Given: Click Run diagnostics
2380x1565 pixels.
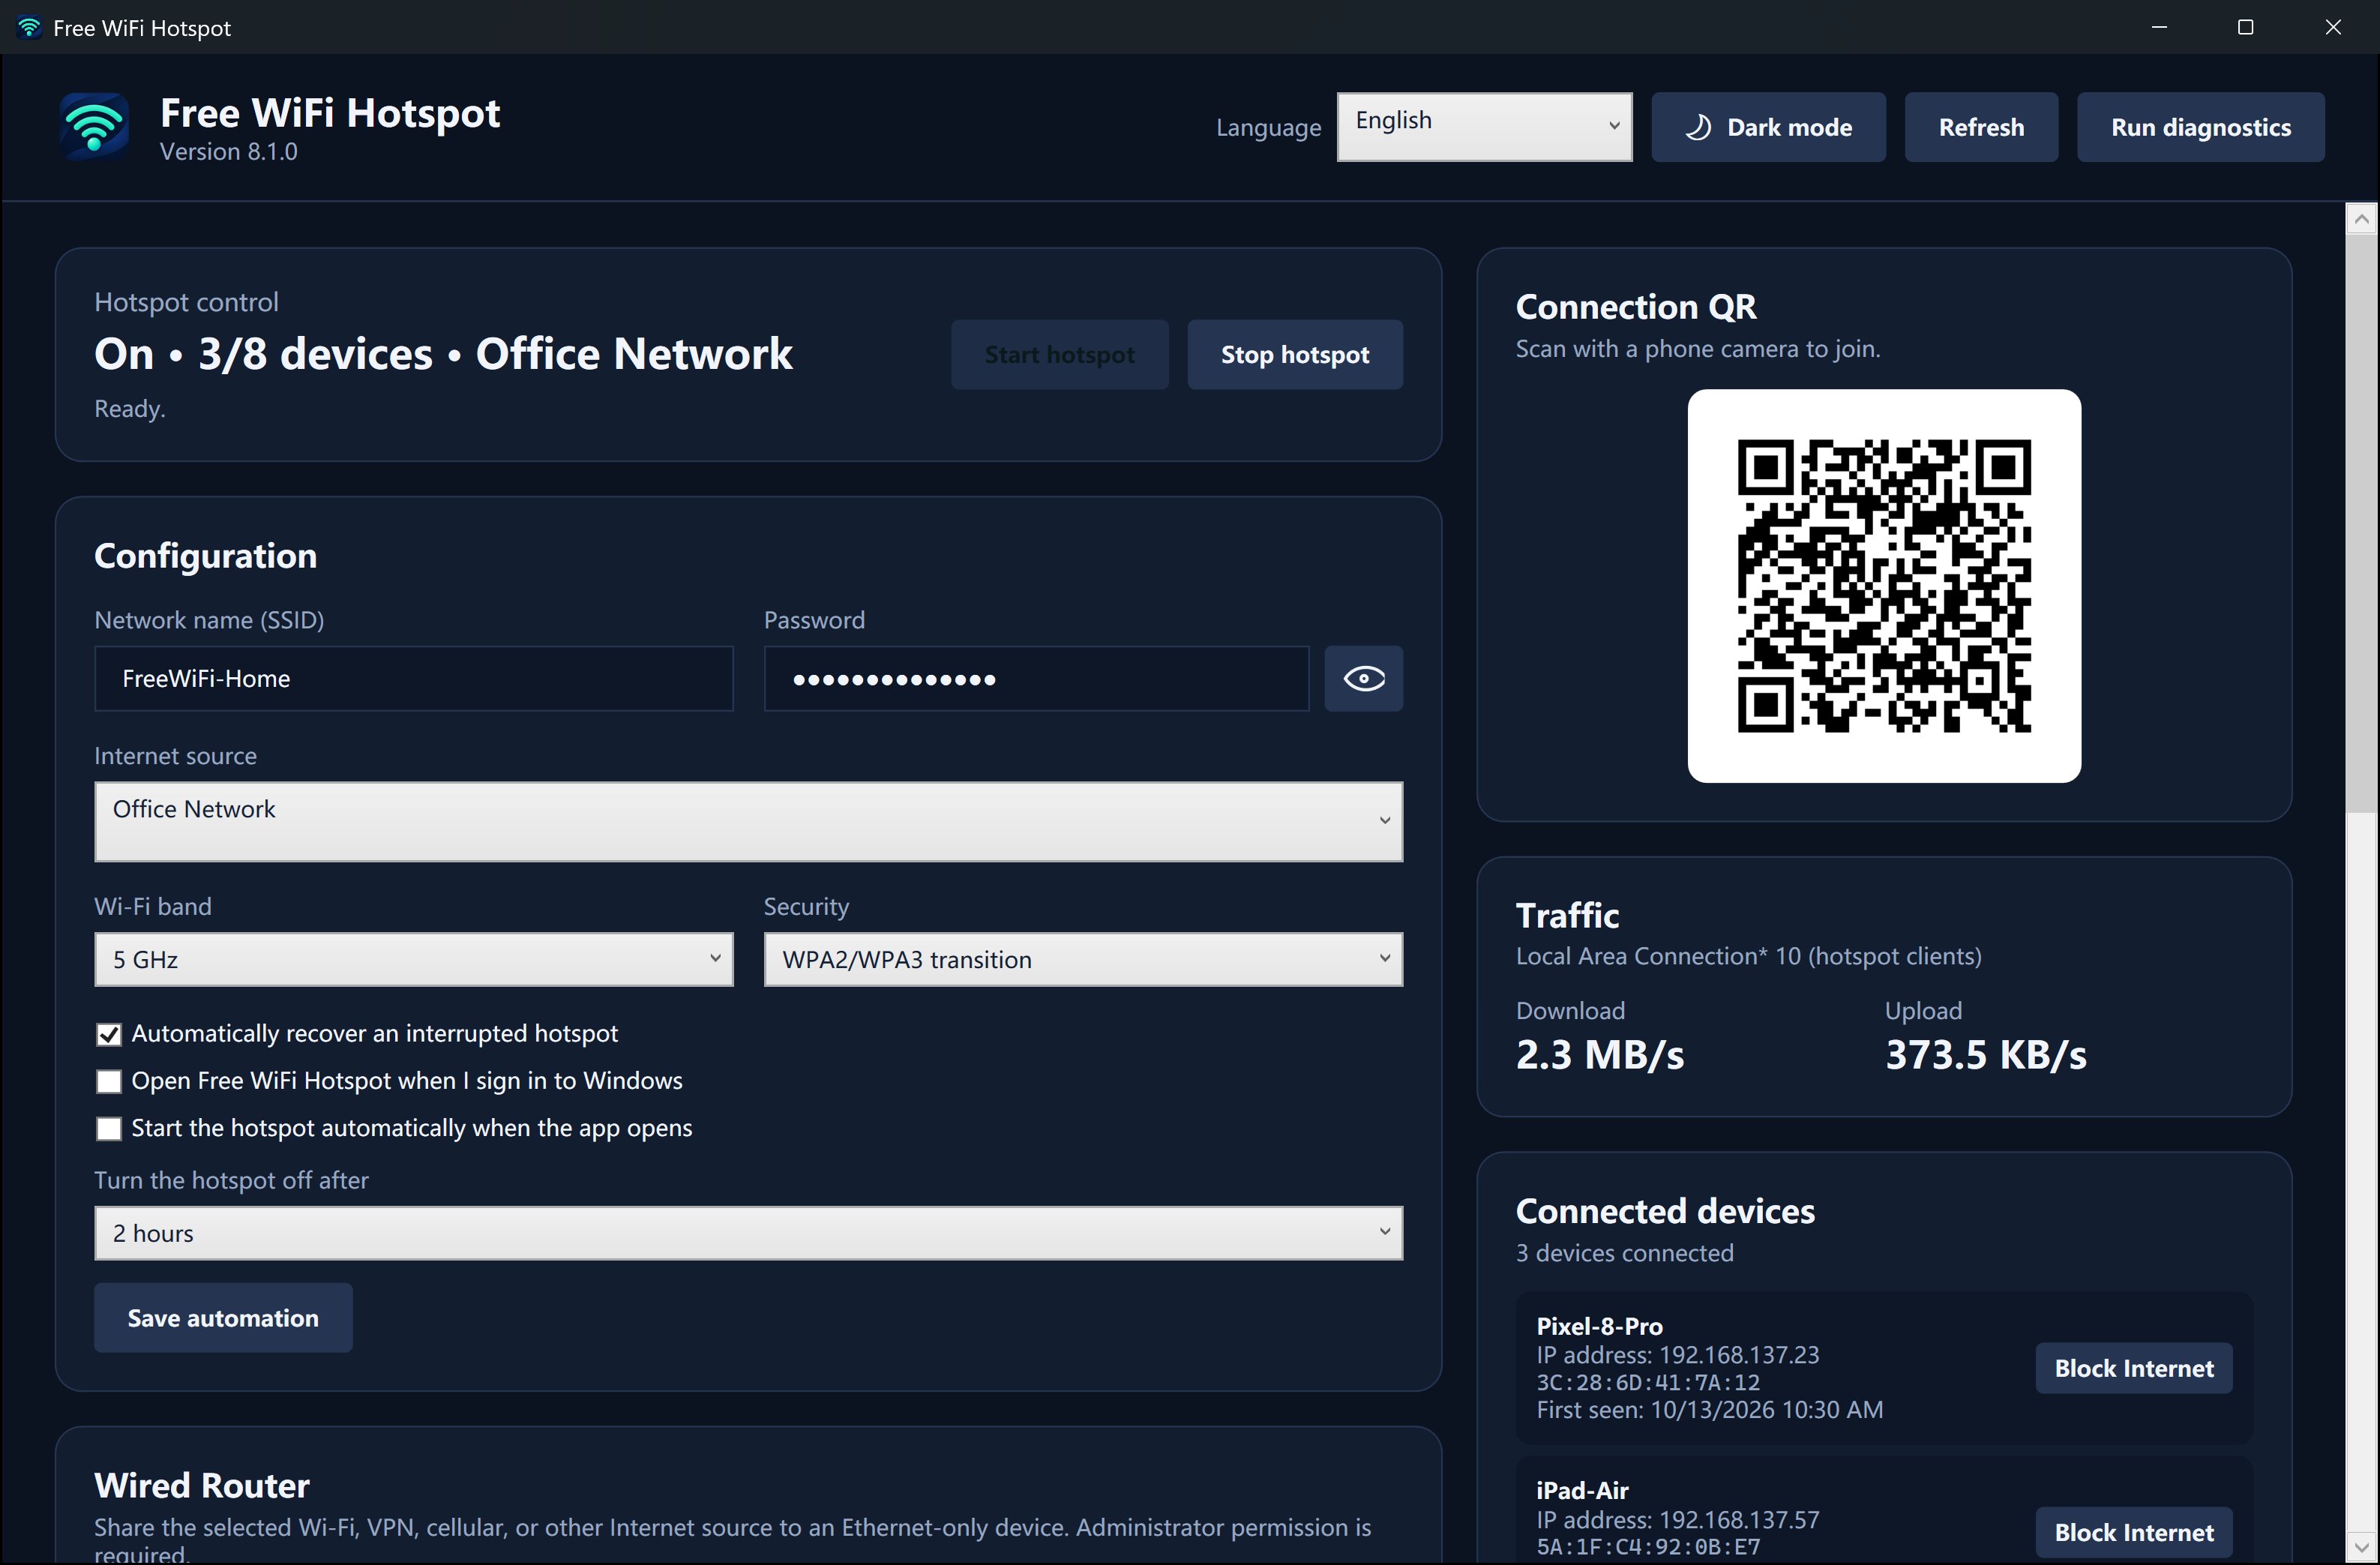Looking at the screenshot, I should pos(2200,127).
